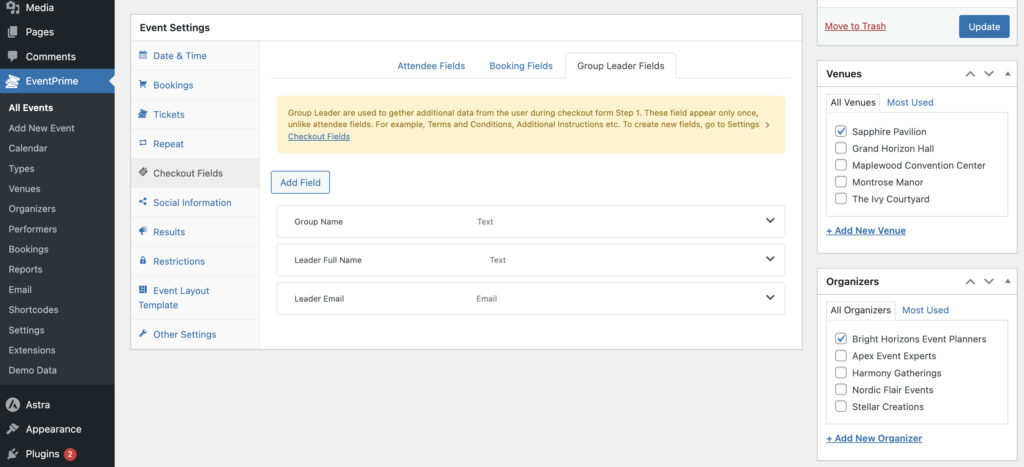
Task: Click the Bookings cart icon
Action: click(144, 85)
